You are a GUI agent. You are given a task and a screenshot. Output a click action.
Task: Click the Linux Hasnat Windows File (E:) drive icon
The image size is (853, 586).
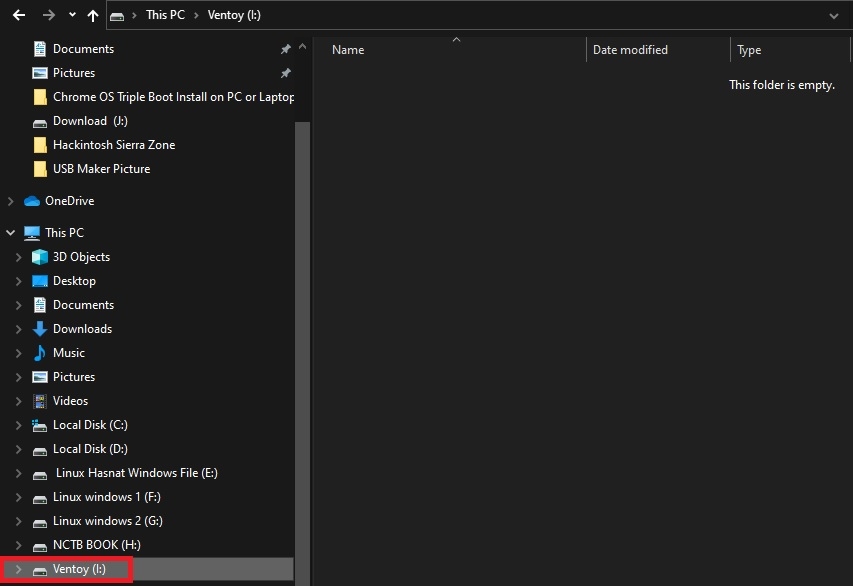[x=40, y=475]
